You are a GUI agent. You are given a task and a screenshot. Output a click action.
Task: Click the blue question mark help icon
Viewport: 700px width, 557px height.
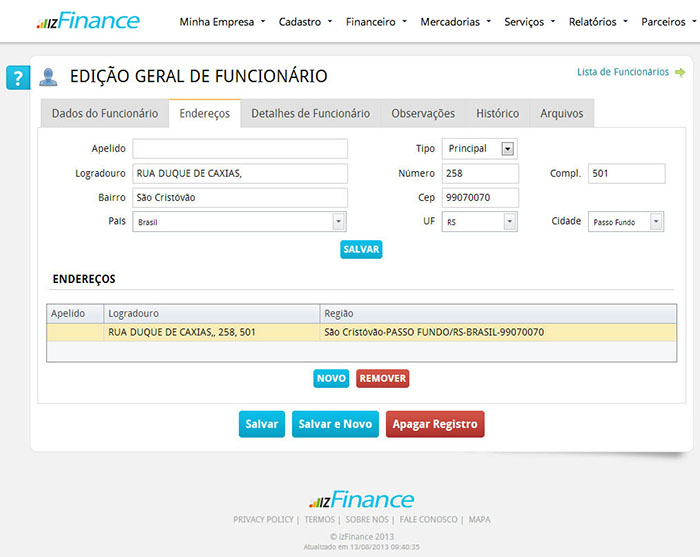pos(16,78)
